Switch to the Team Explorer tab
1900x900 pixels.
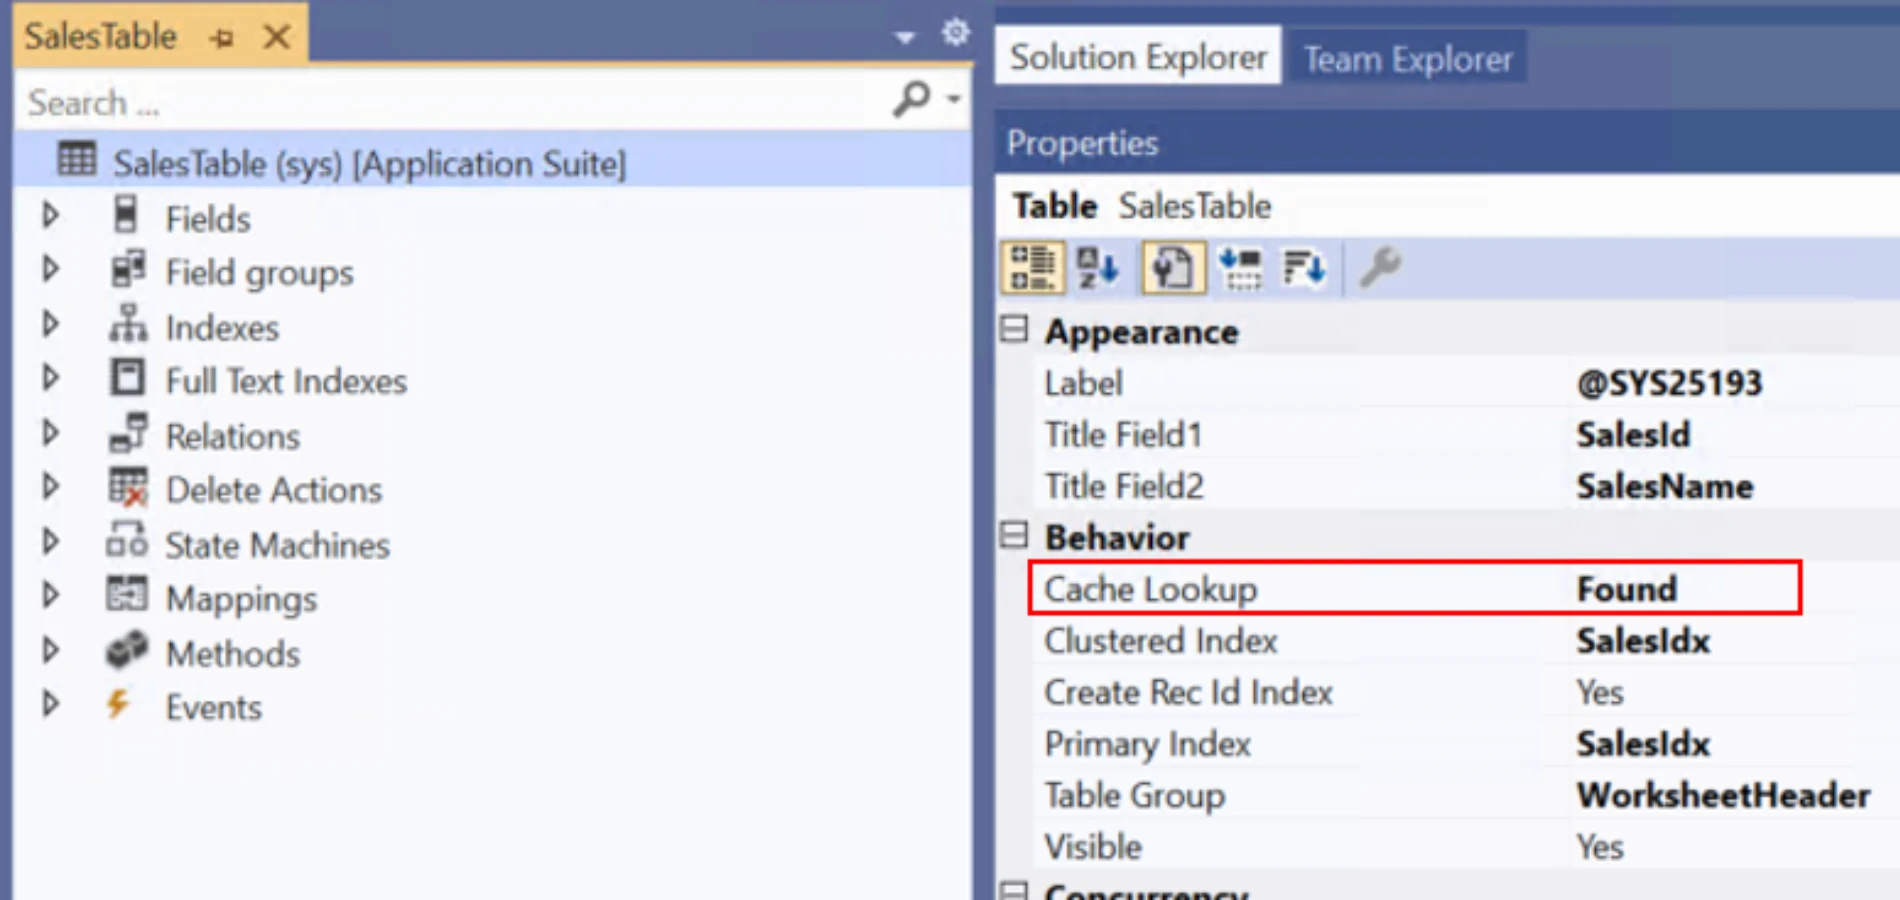(x=1408, y=58)
